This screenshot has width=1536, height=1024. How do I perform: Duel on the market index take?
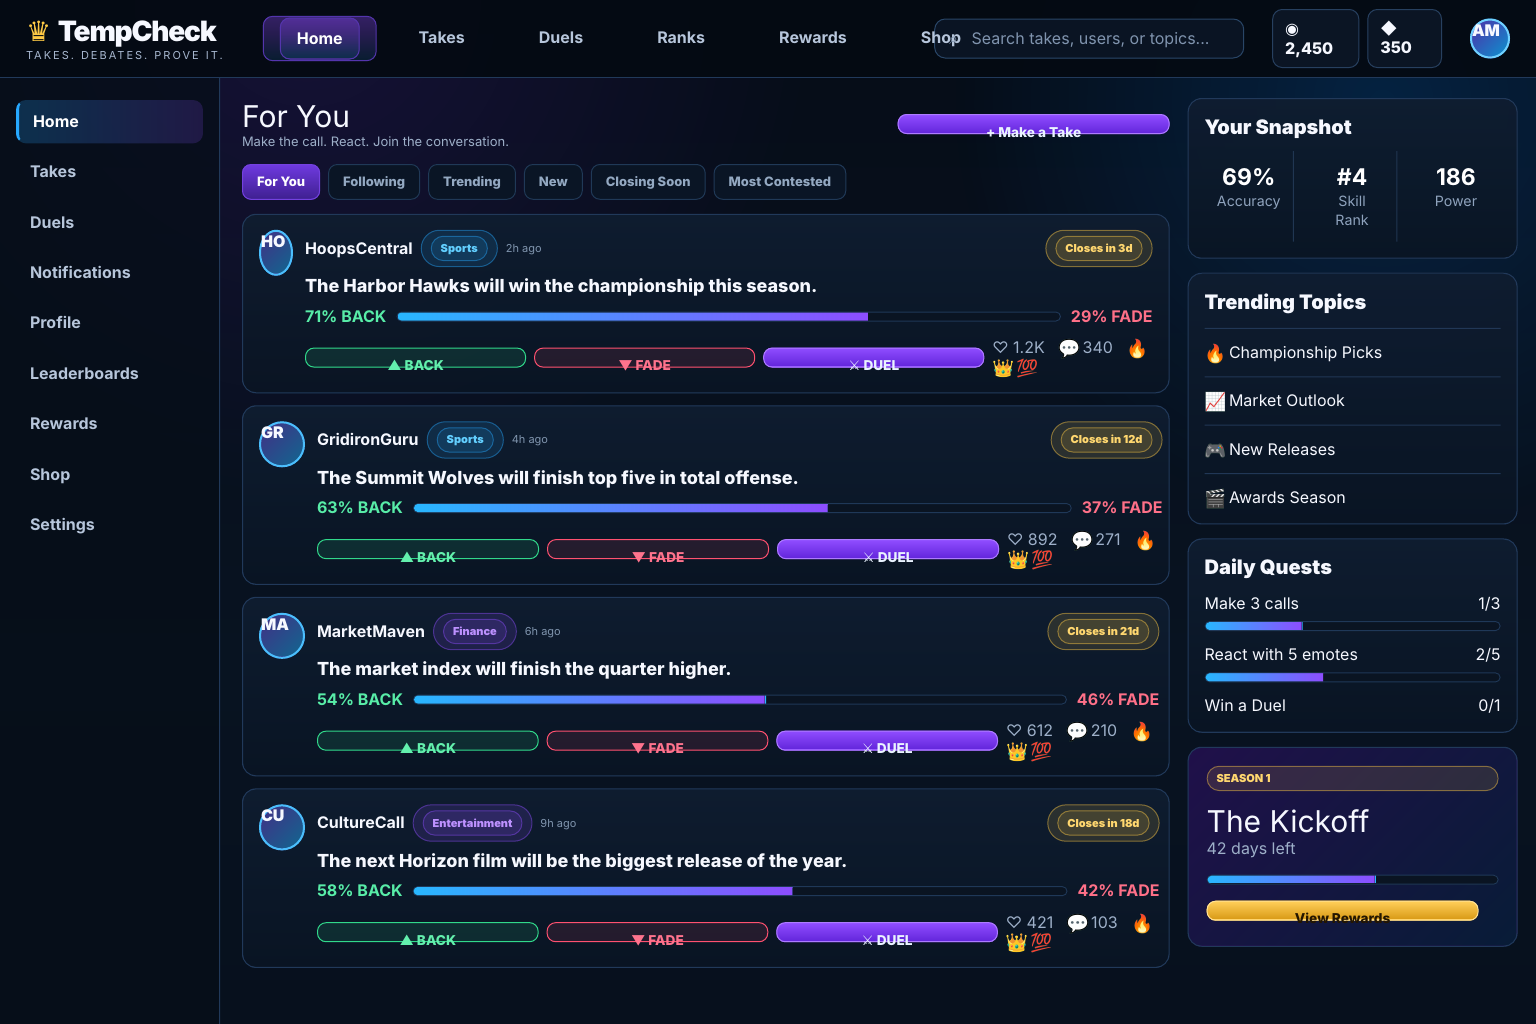click(x=887, y=741)
